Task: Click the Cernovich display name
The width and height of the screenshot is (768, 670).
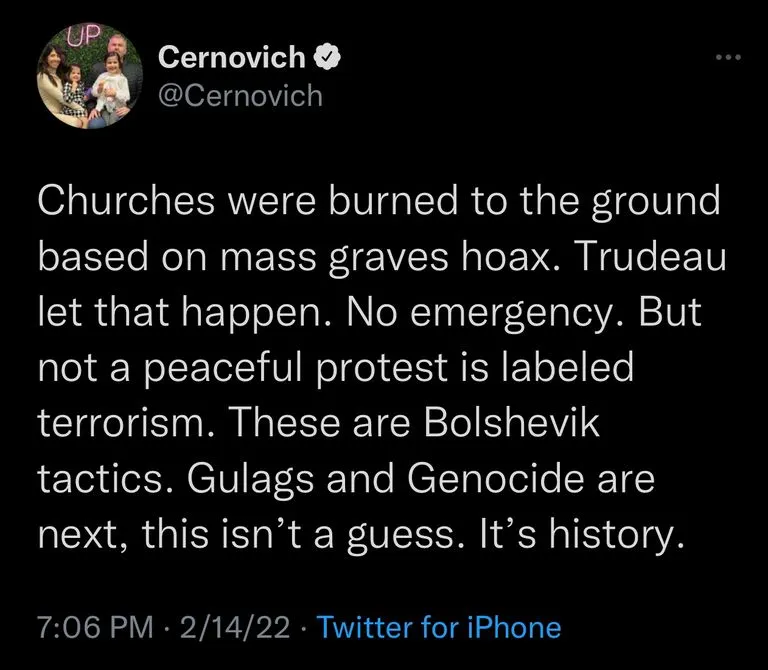Action: pos(232,58)
